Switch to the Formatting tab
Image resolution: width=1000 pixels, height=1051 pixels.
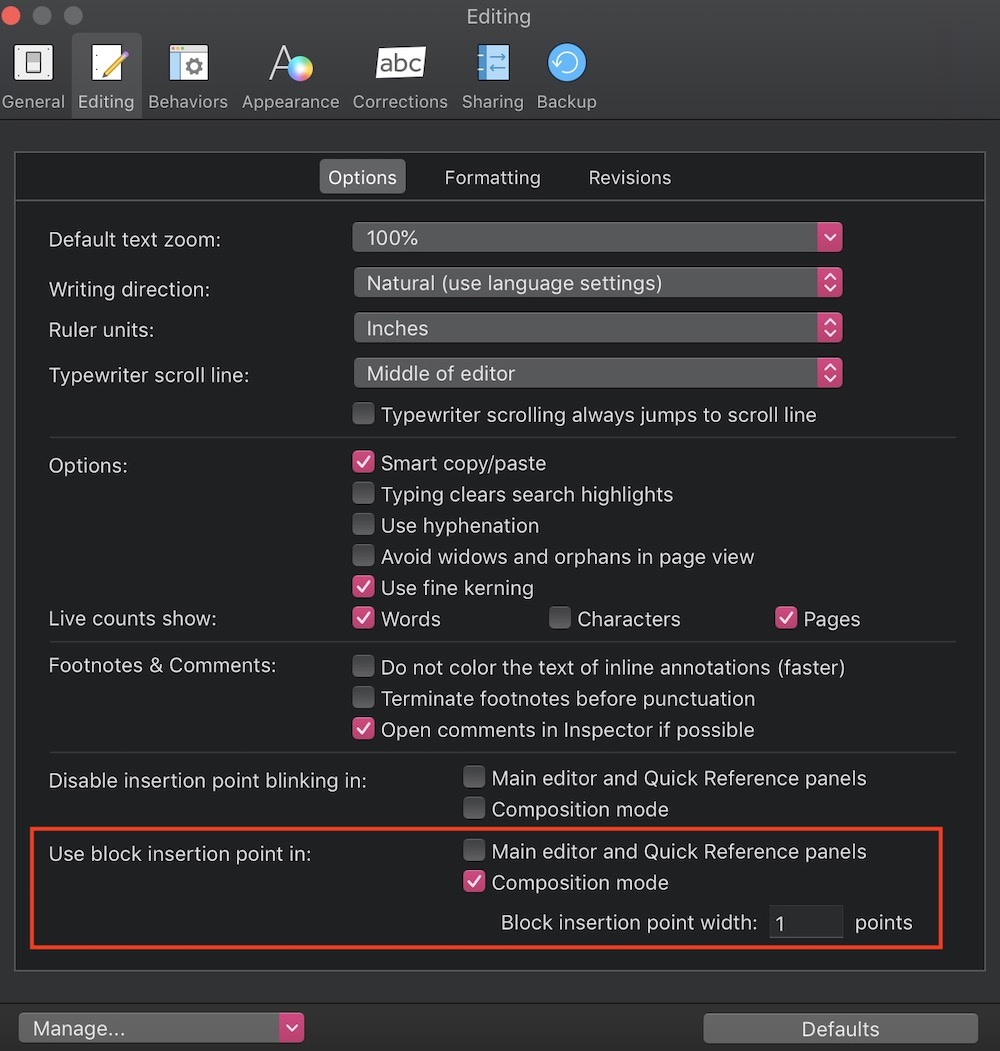tap(493, 177)
